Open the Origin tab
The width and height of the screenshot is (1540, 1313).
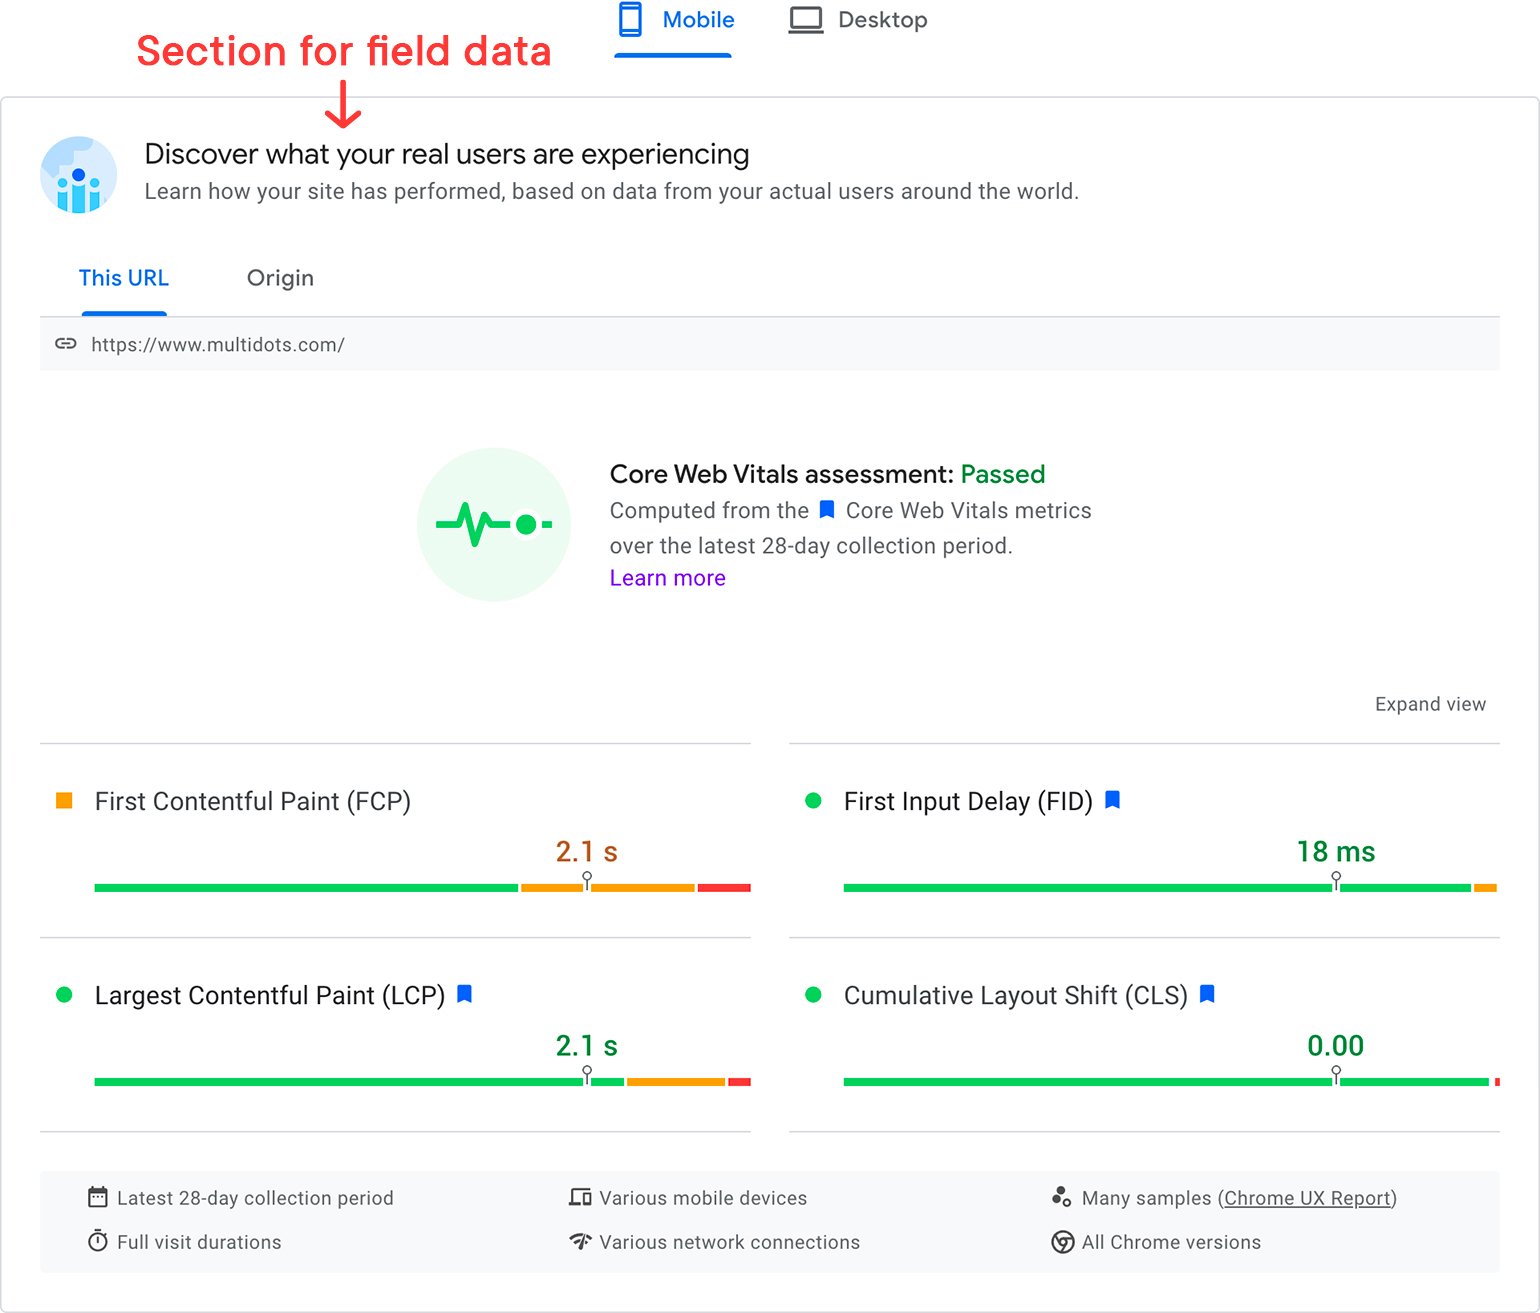(280, 278)
